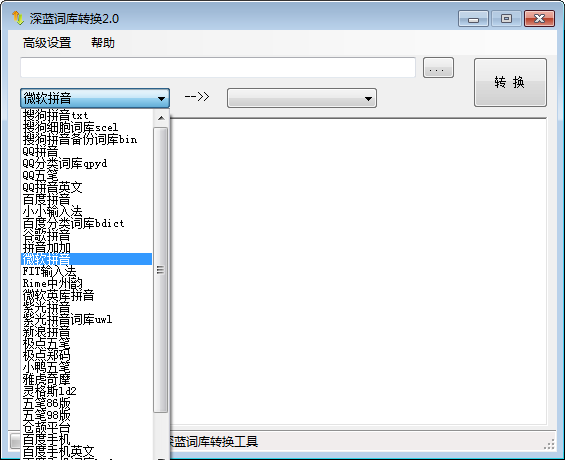Choose 谷歌拼音 in the list
This screenshot has width=565, height=460.
[86, 235]
